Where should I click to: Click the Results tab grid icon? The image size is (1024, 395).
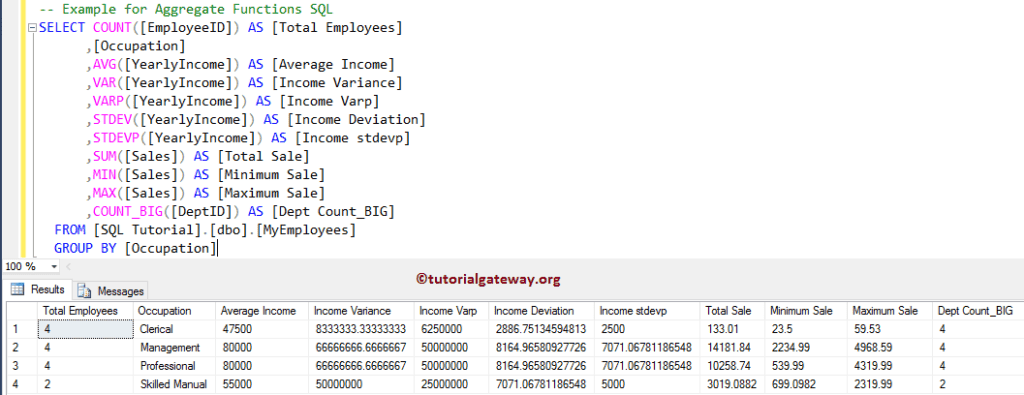18,289
